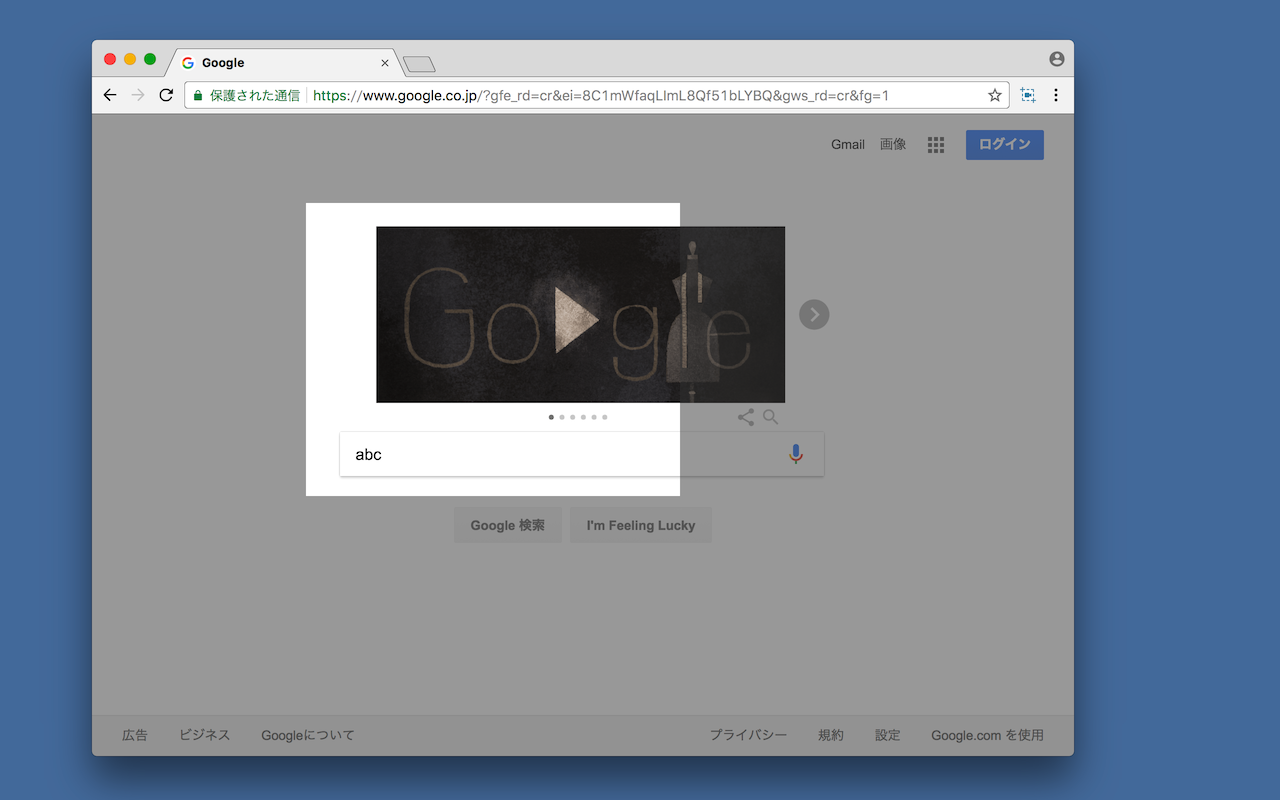Viewport: 1280px width, 800px height.
Task: Close the Google tab
Action: click(385, 63)
